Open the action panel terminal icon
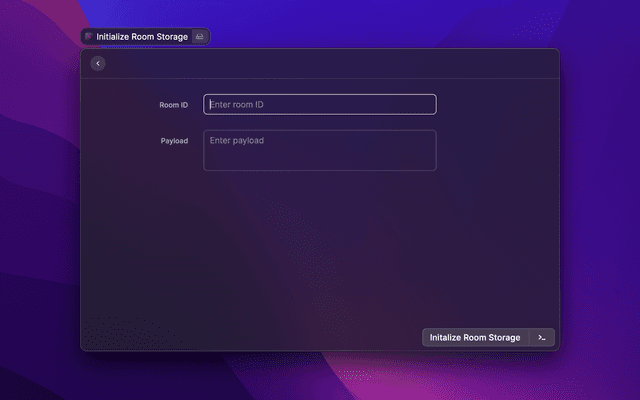This screenshot has height=400, width=640. coord(541,338)
